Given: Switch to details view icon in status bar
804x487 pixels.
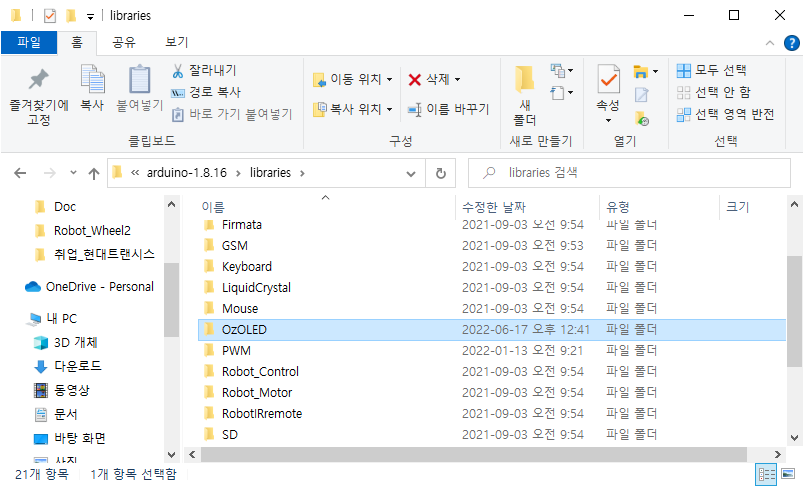Looking at the screenshot, I should pos(767,474).
